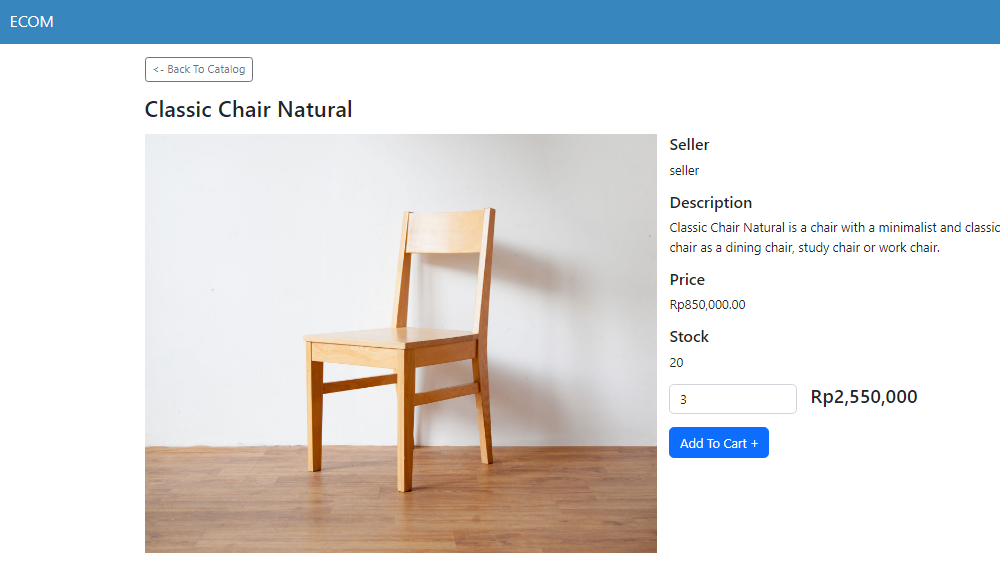Click the plus sign on Add To Cart
The height and width of the screenshot is (564, 1000).
coord(754,443)
